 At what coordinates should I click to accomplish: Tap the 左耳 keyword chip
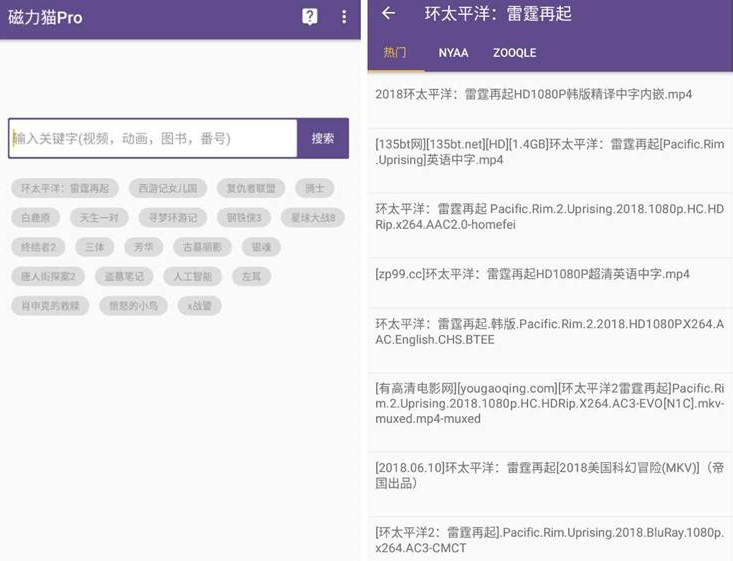pos(252,276)
